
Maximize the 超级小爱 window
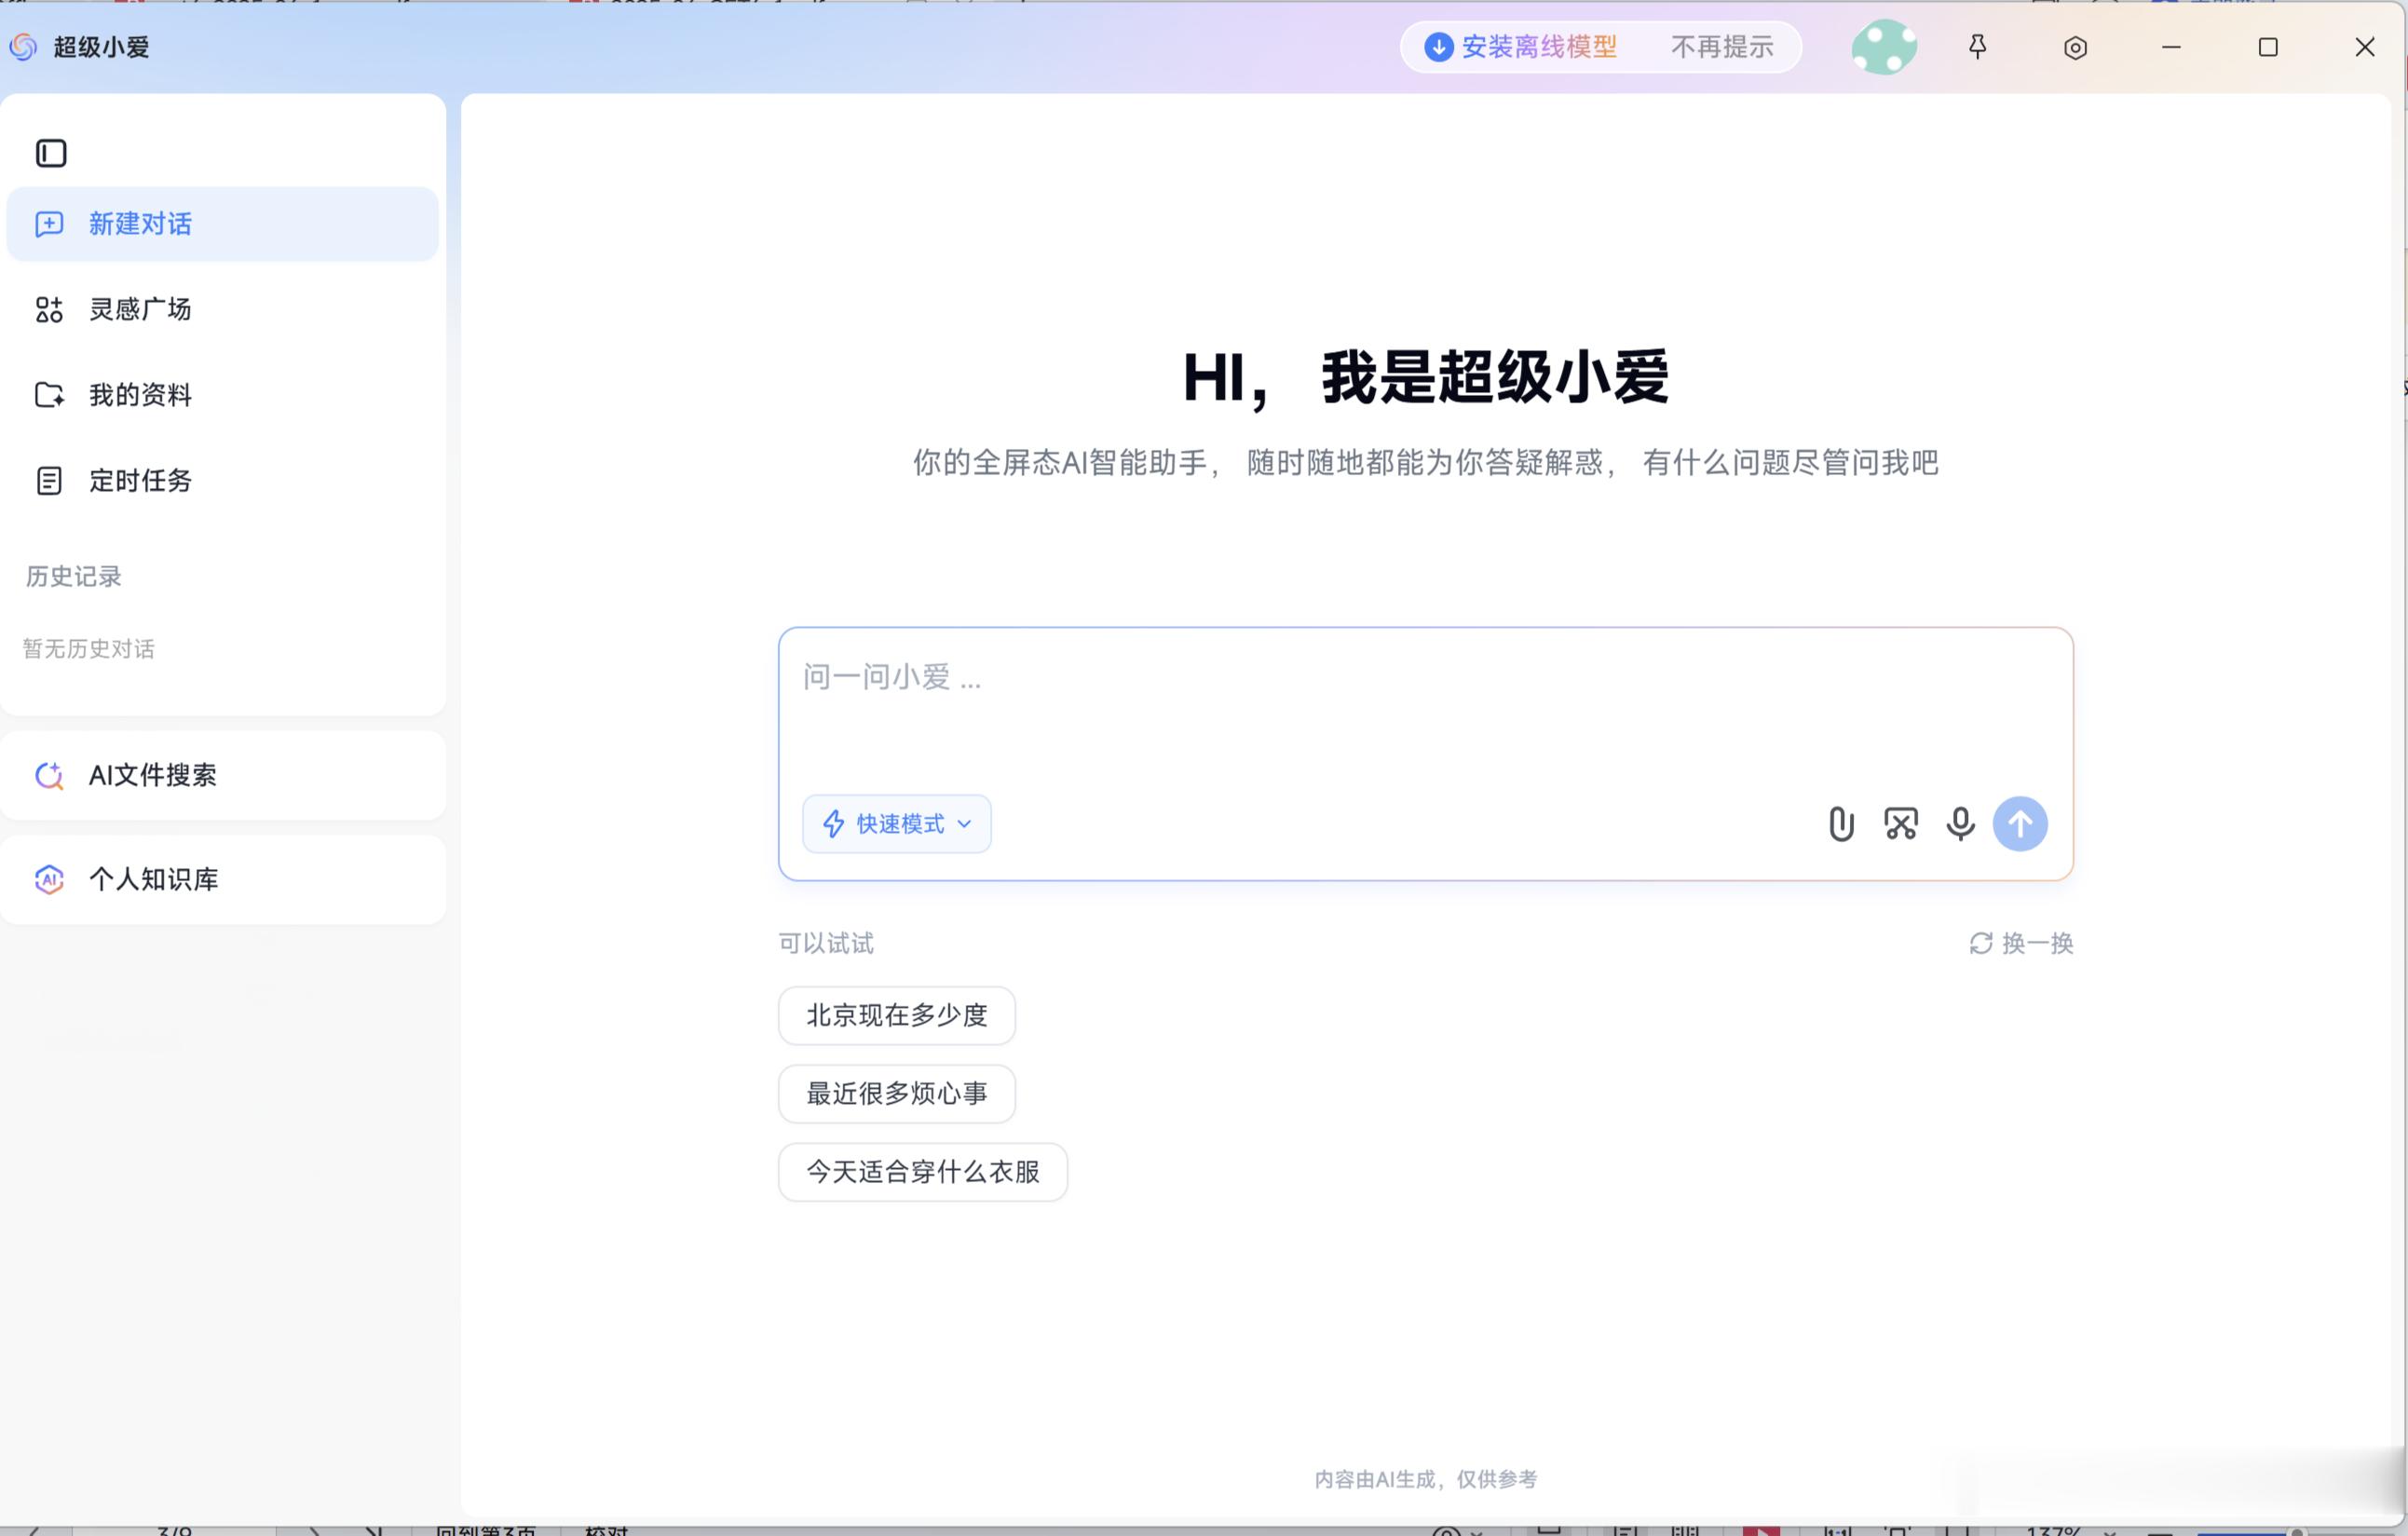tap(2268, 47)
